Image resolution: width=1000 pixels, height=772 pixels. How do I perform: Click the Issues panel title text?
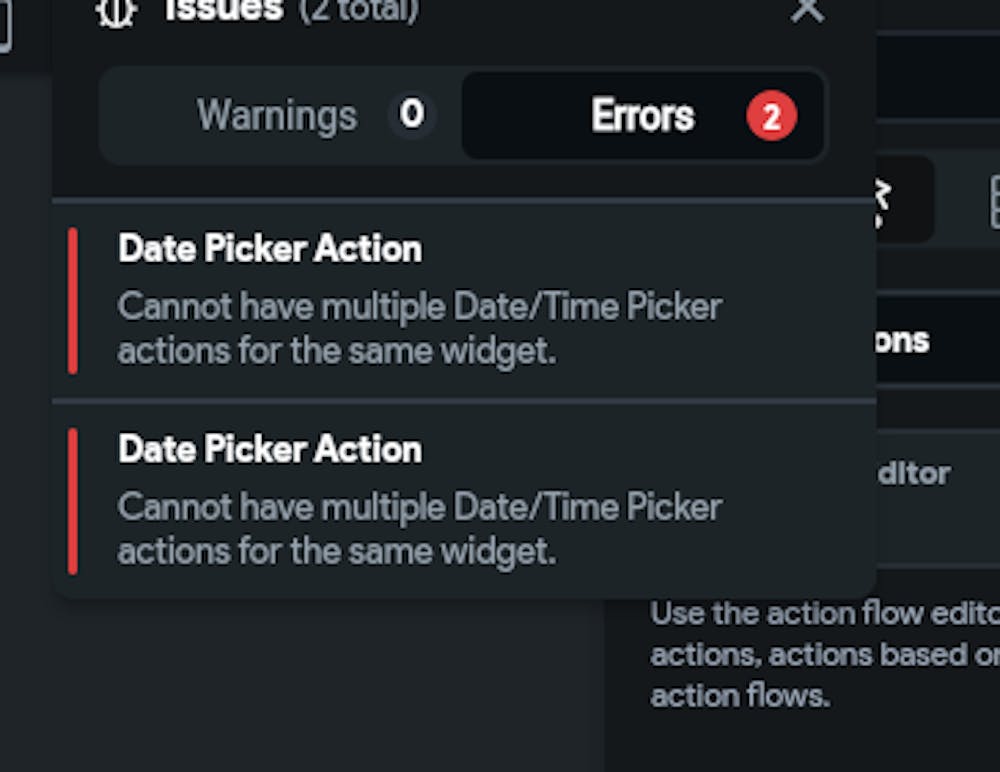click(224, 11)
